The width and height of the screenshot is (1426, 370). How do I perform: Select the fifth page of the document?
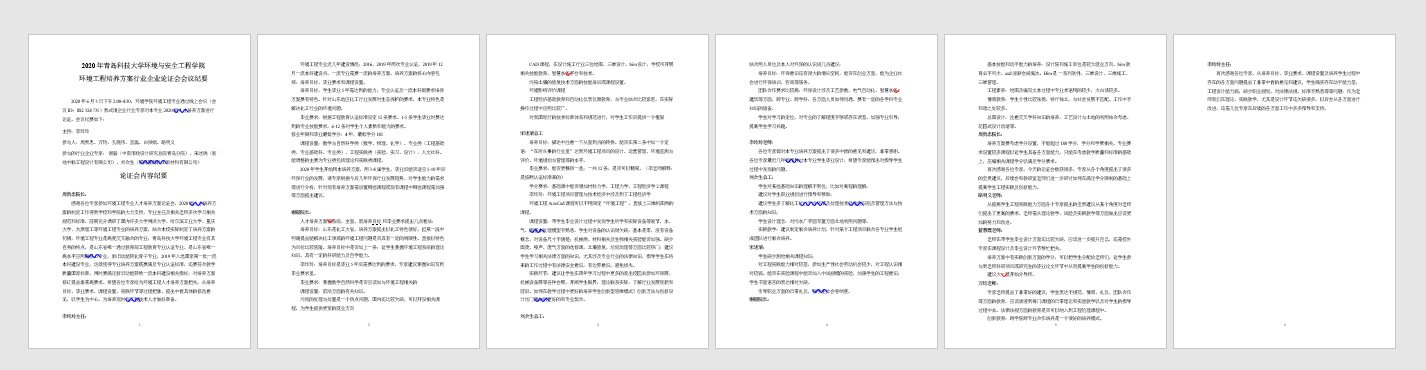point(1055,192)
